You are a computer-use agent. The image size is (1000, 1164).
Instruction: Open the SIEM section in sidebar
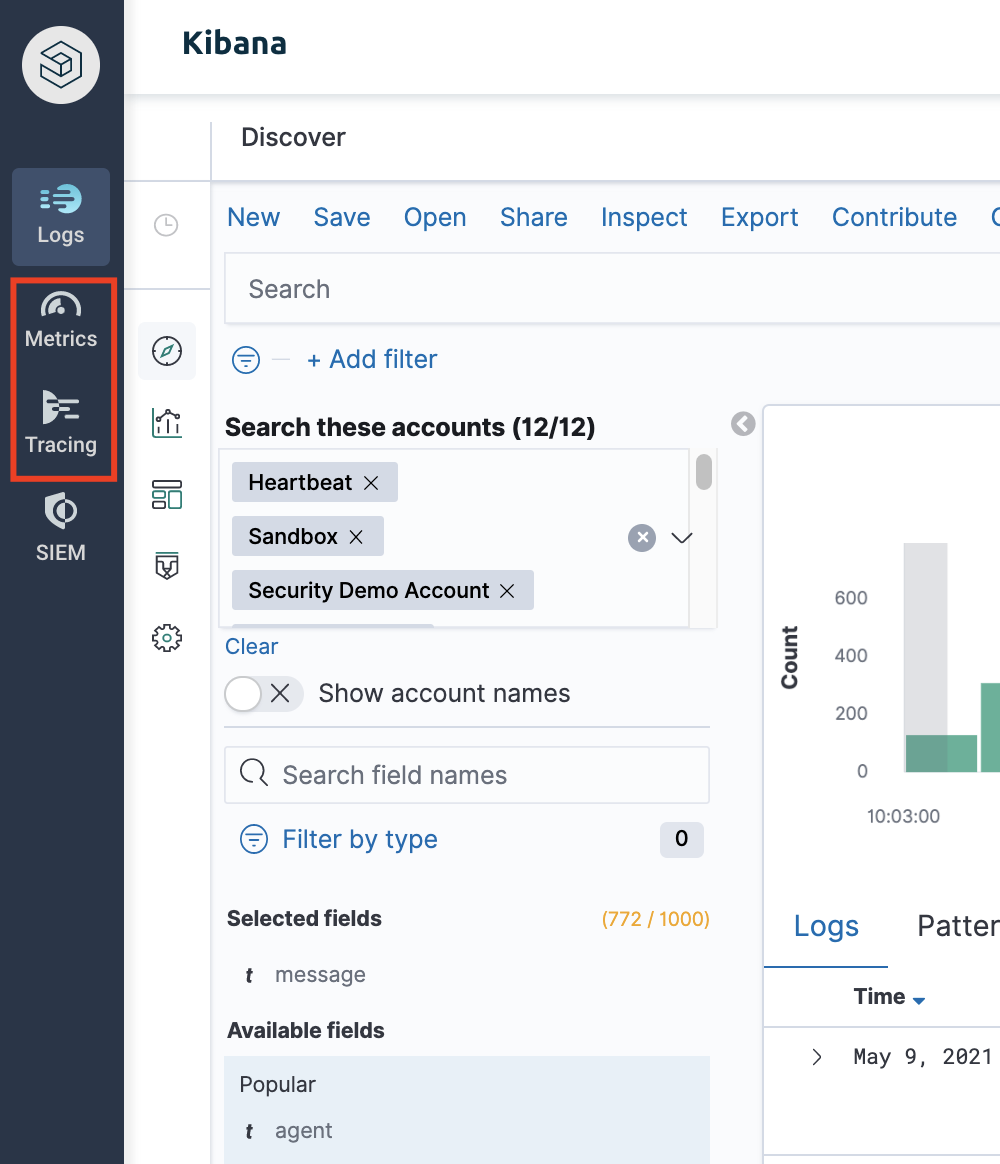[61, 528]
